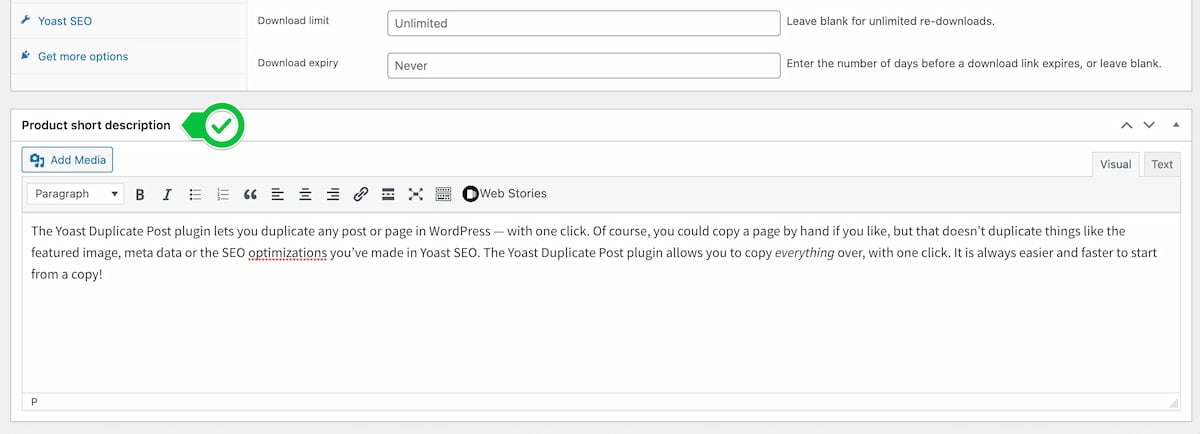
Task: Add a blockquote
Action: 251,194
